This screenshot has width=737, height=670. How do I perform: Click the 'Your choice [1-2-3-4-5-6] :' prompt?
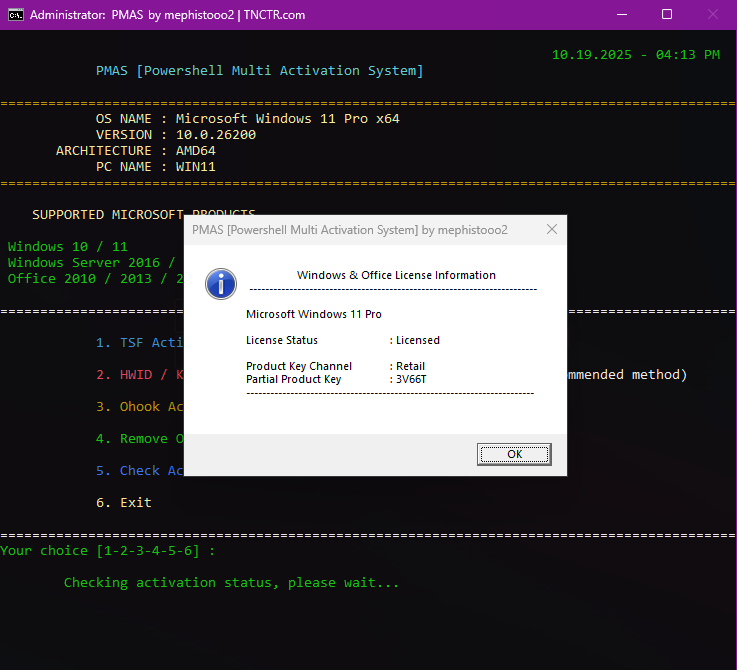coord(108,551)
